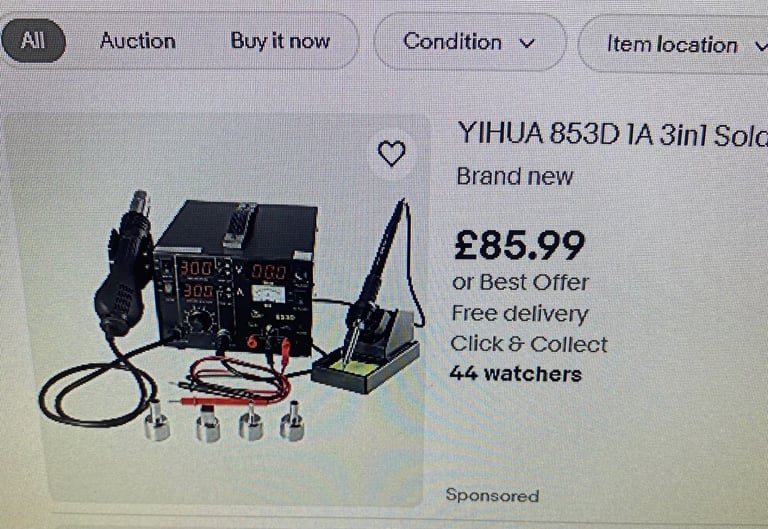Click the chevron arrow beside Item location
The height and width of the screenshot is (529, 768).
[x=761, y=46]
